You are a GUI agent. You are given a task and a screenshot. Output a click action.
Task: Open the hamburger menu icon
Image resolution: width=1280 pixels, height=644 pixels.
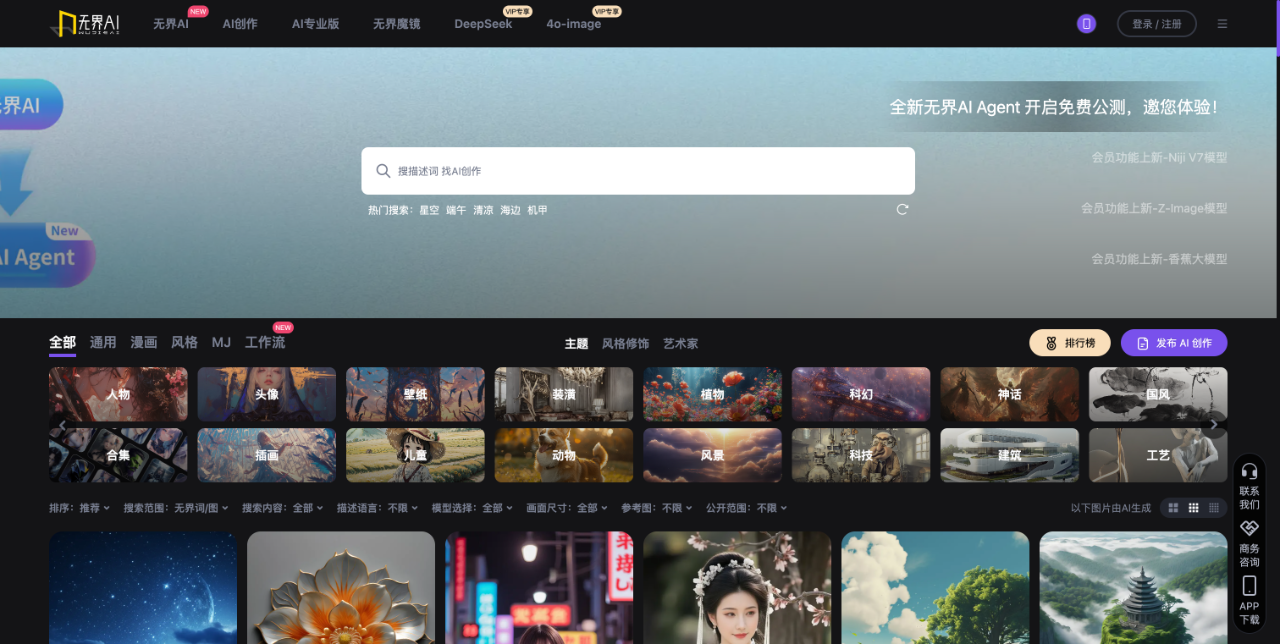tap(1222, 24)
